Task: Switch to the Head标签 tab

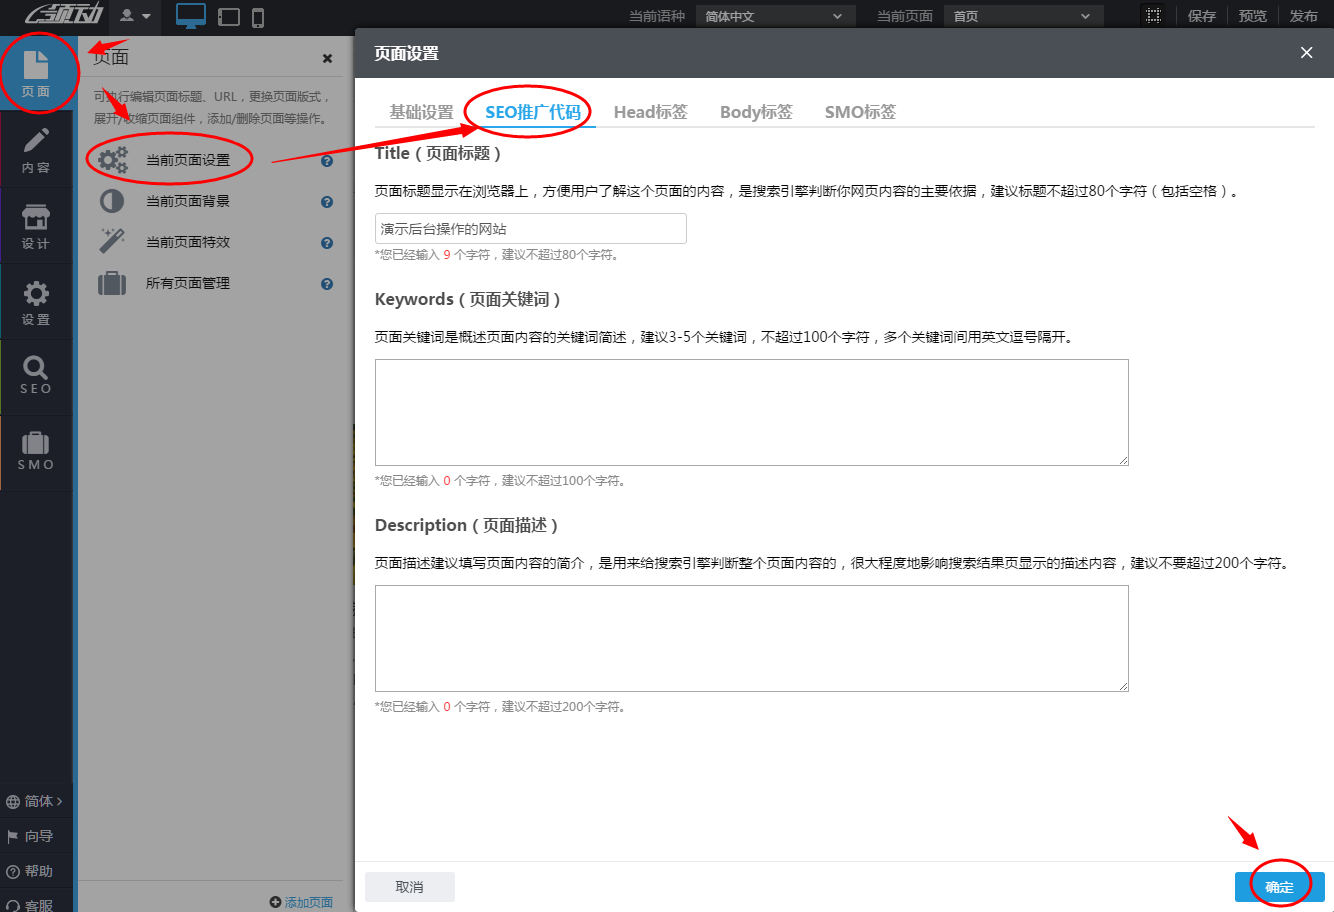Action: (650, 112)
